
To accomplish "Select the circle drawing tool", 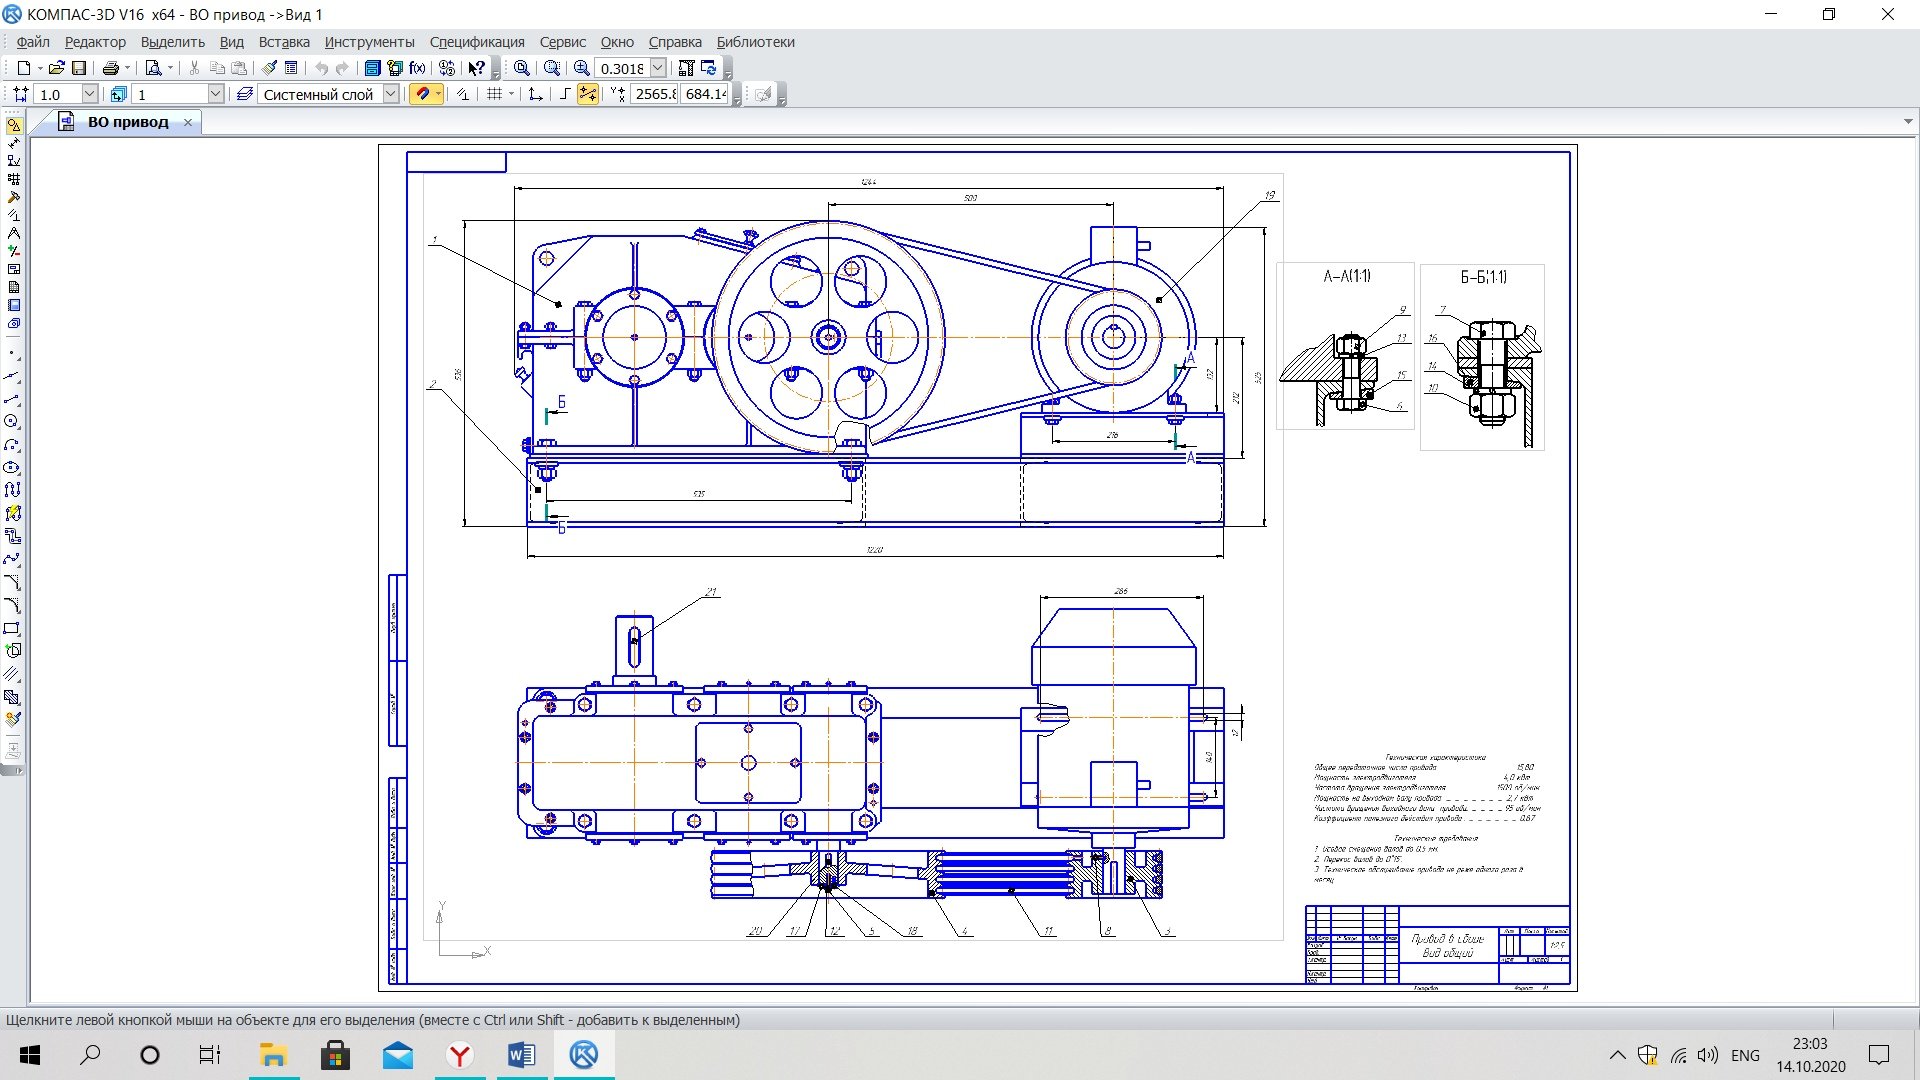I will click(x=12, y=422).
